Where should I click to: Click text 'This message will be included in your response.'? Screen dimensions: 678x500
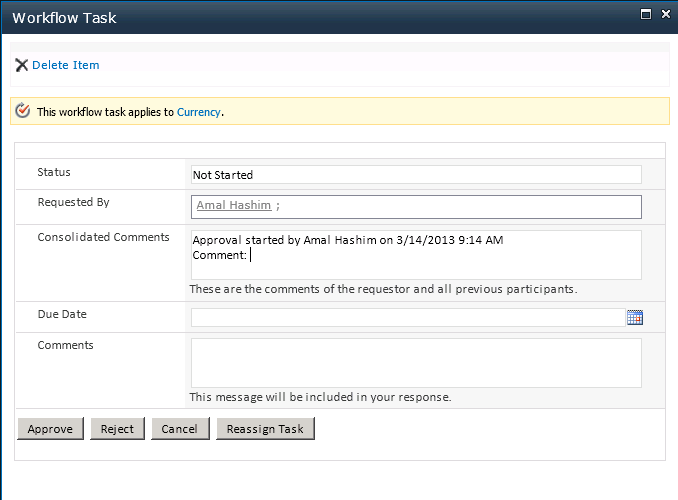pos(320,397)
